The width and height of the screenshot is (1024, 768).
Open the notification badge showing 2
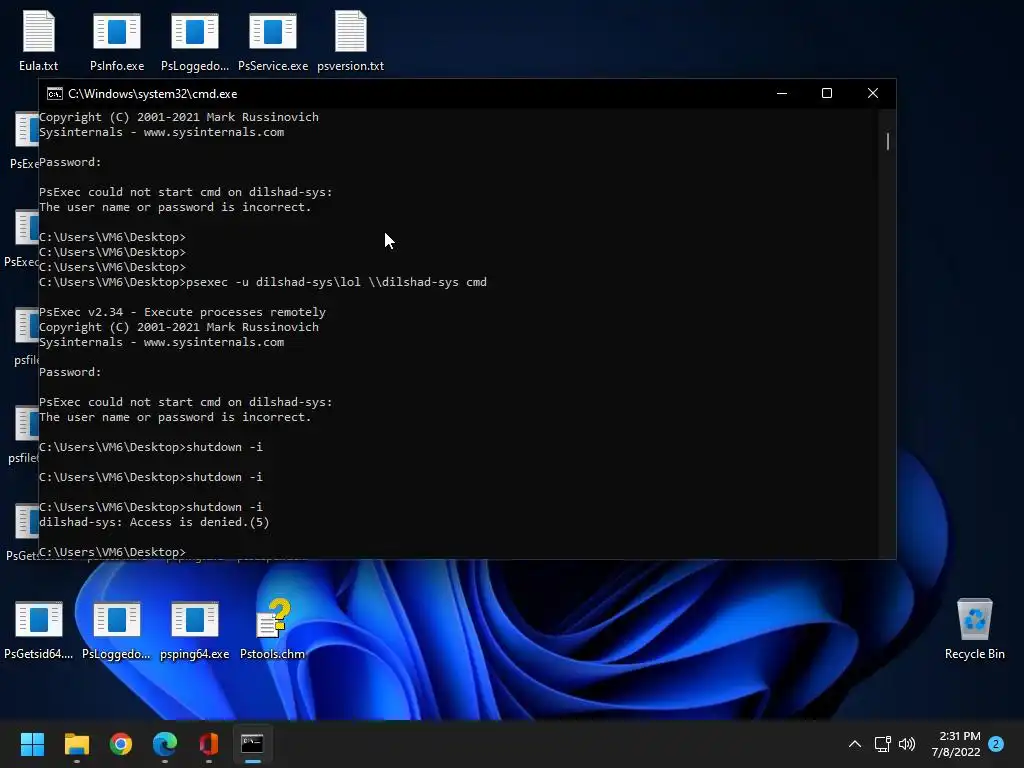(996, 744)
